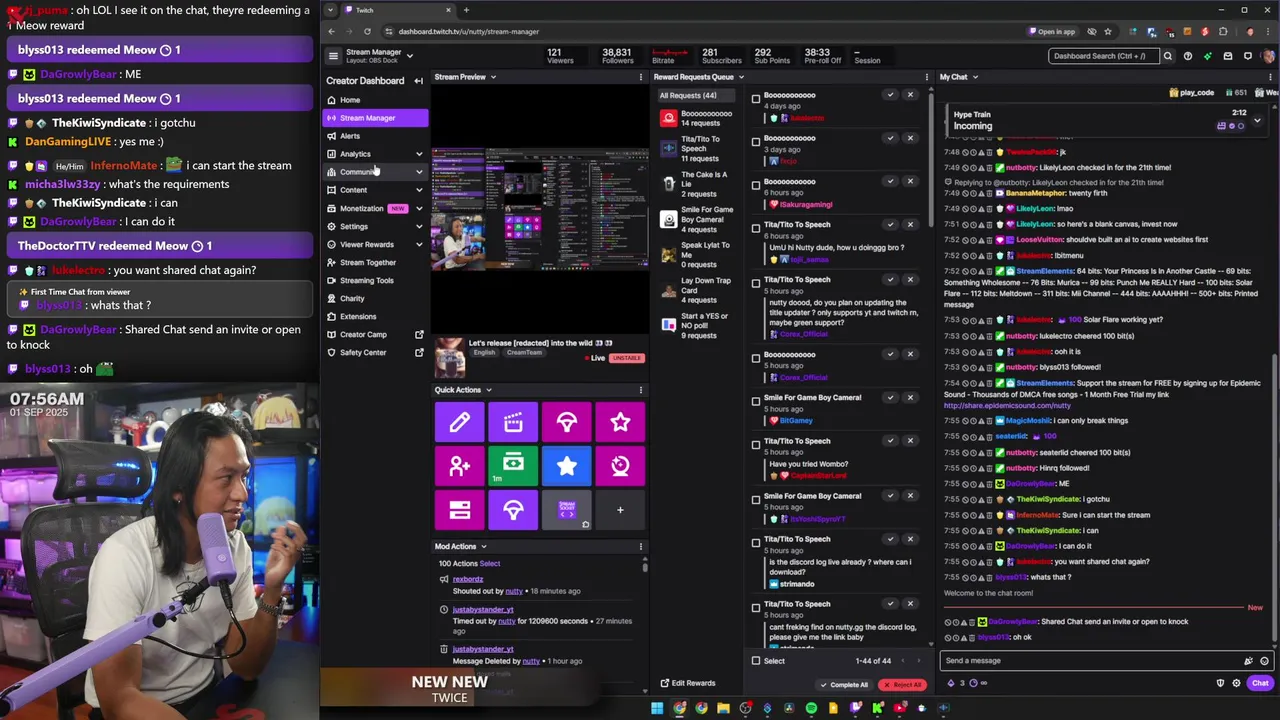Check the 'nutty doood' title updater request
Screen dimensions: 1280x720
point(756,283)
